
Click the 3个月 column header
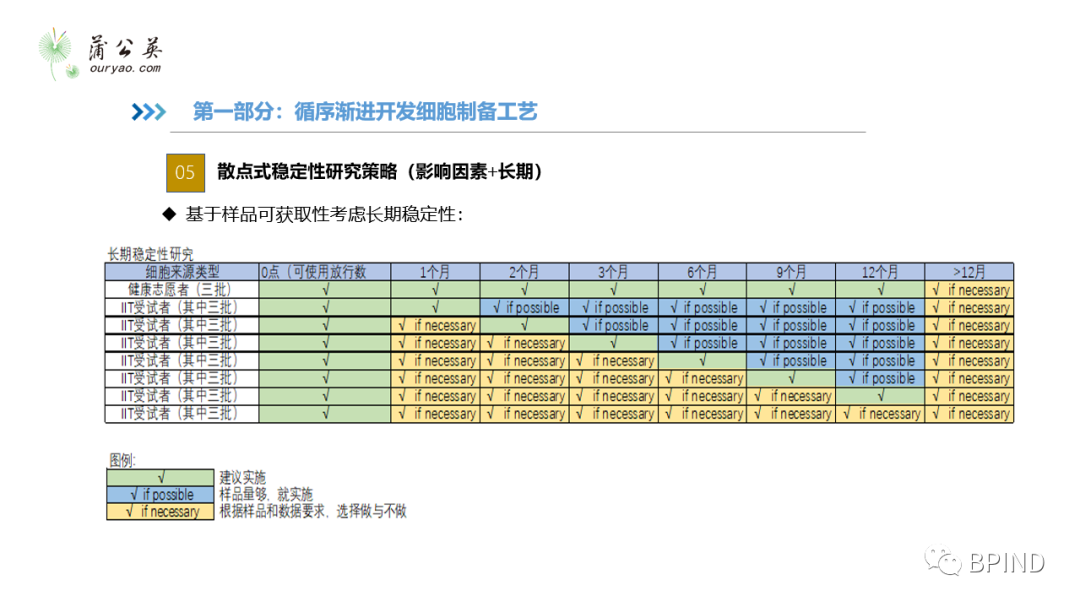click(x=614, y=271)
